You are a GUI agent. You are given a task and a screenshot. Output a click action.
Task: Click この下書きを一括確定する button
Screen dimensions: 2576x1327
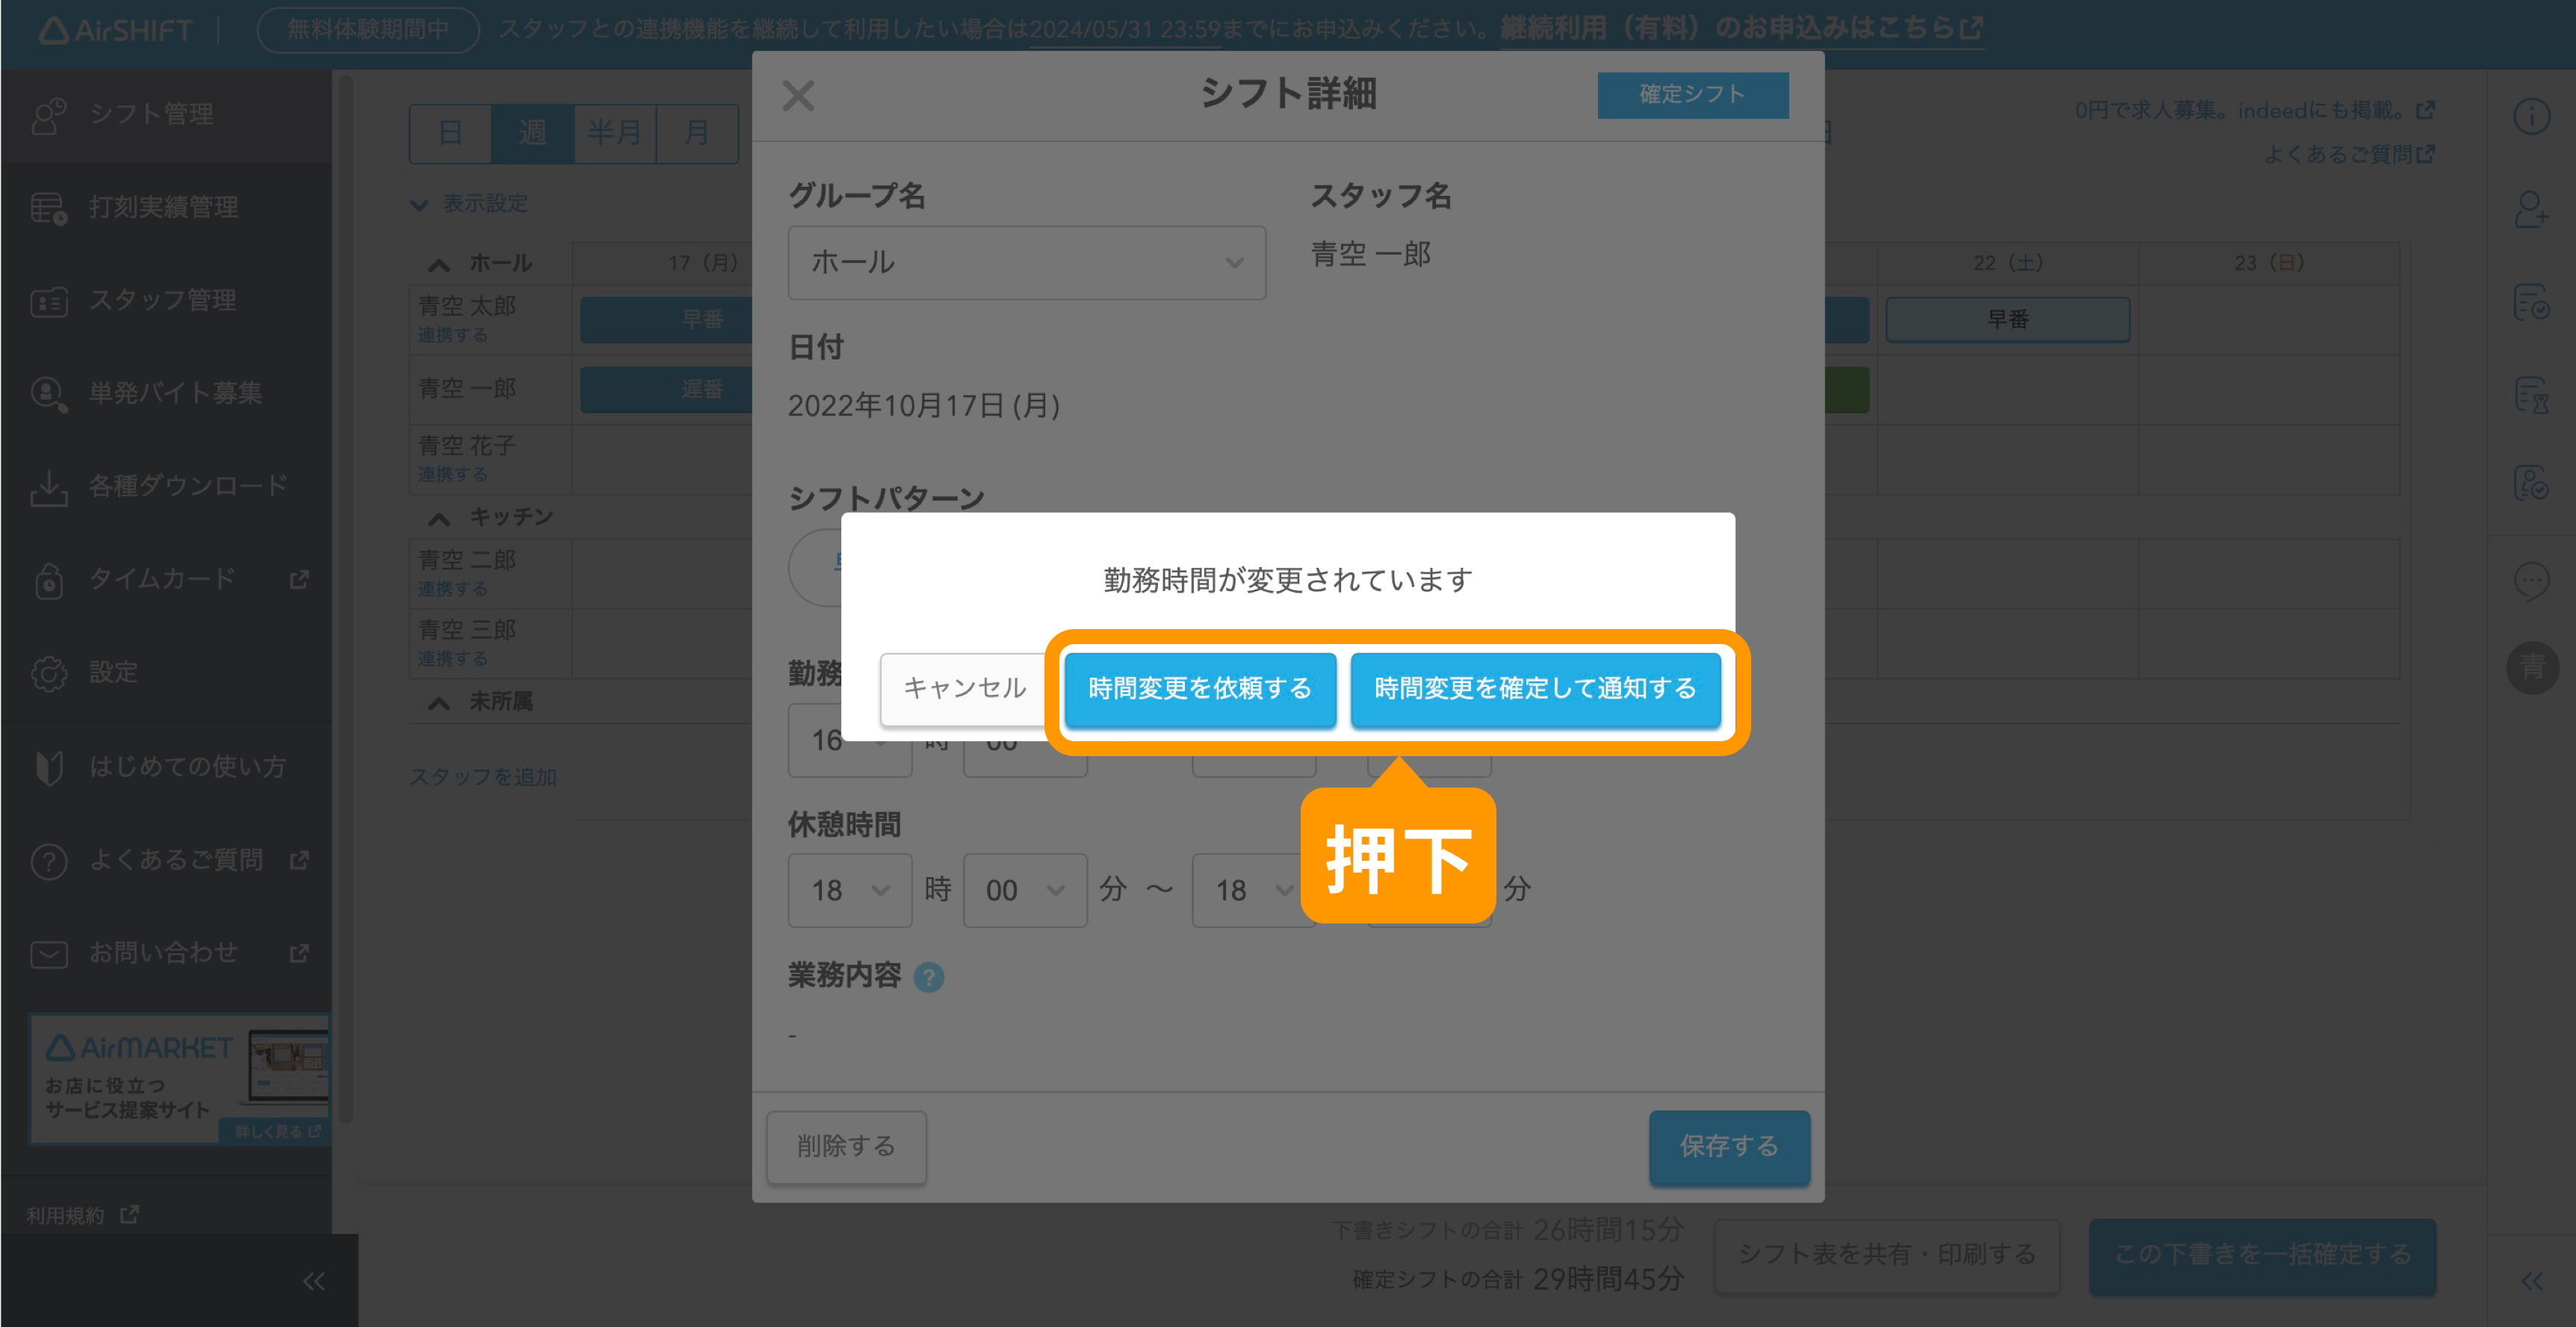click(2262, 1255)
